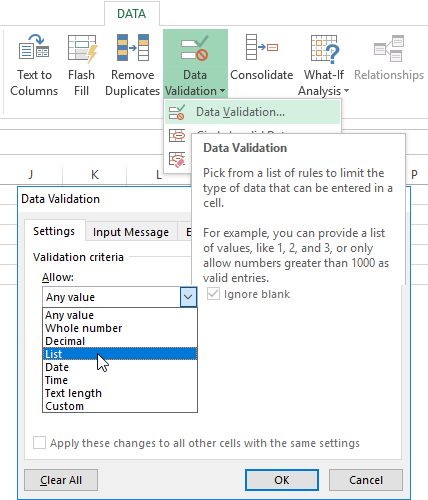Switch to the Settings tab
This screenshot has height=500, width=428.
coord(54,231)
